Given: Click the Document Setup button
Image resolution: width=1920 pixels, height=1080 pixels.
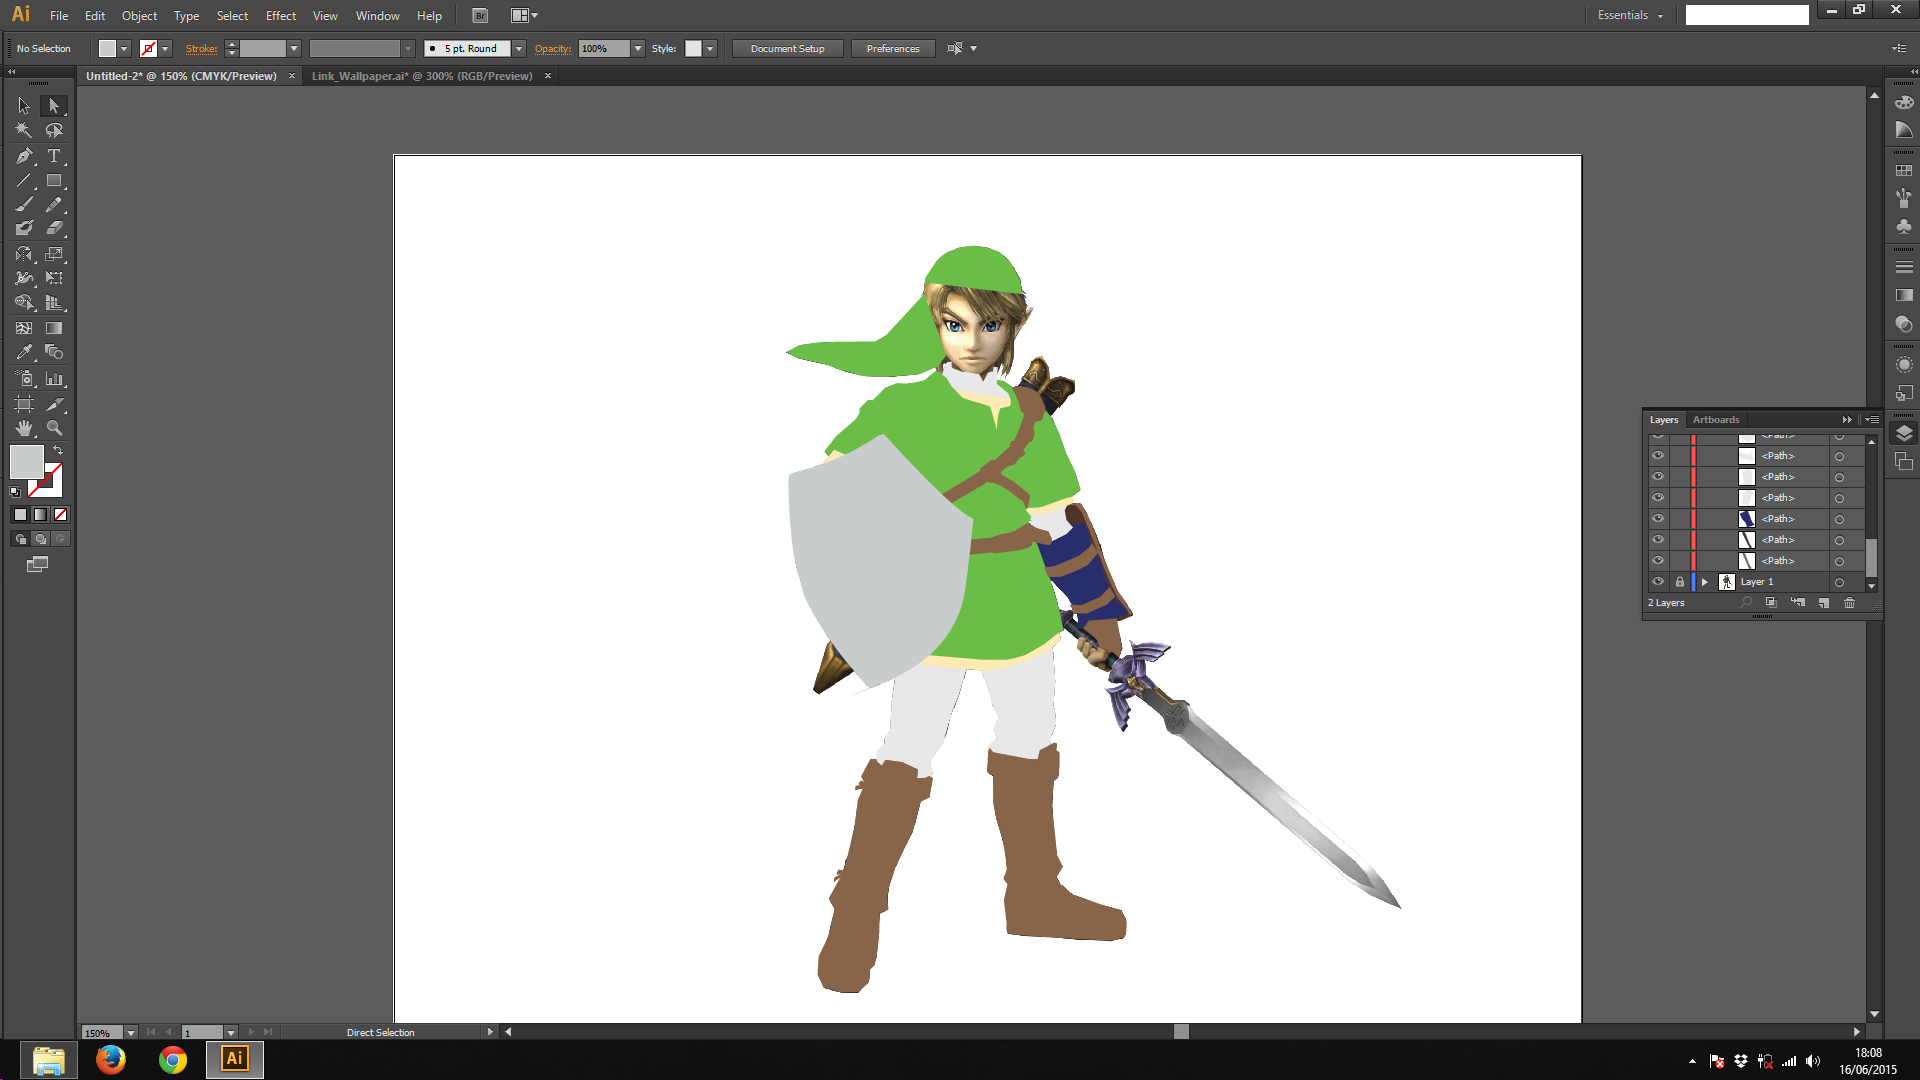Looking at the screenshot, I should [788, 48].
